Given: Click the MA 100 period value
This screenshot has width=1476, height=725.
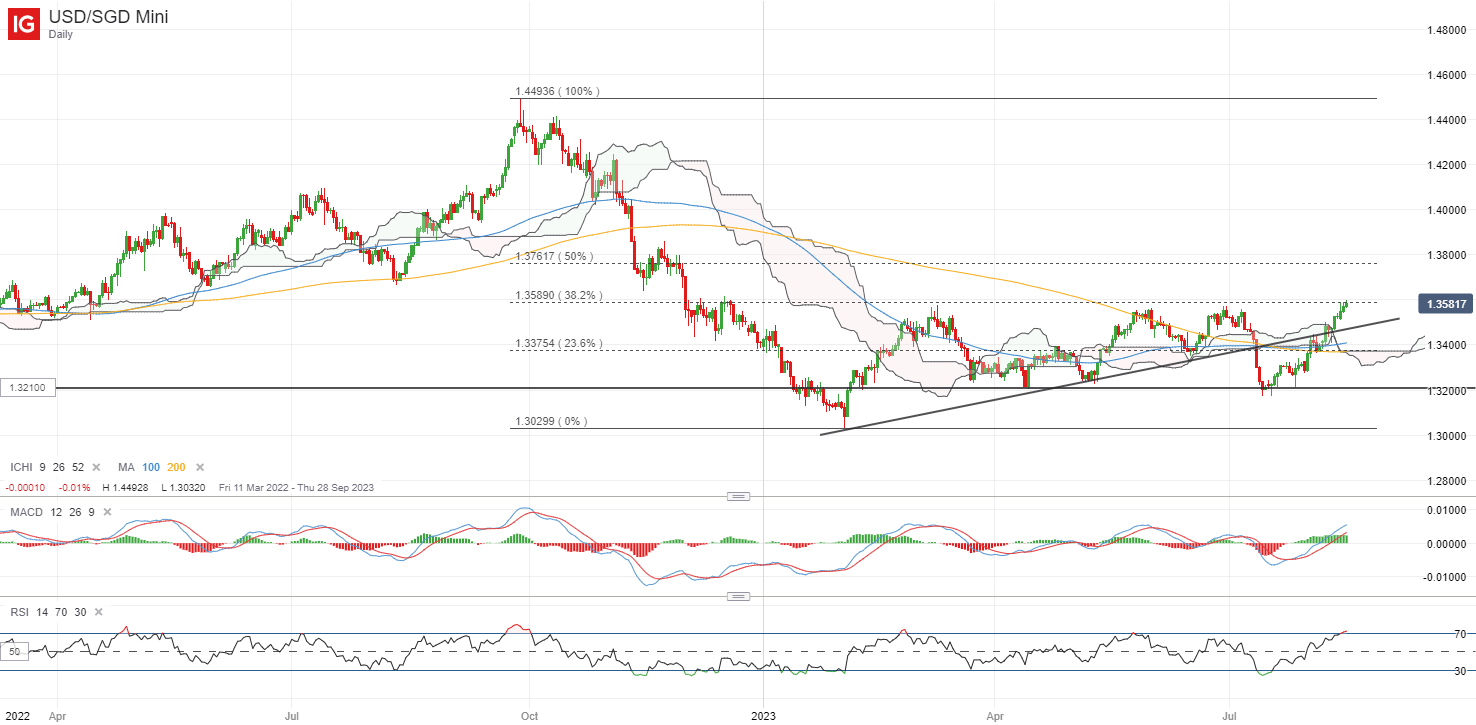Looking at the screenshot, I should point(152,467).
